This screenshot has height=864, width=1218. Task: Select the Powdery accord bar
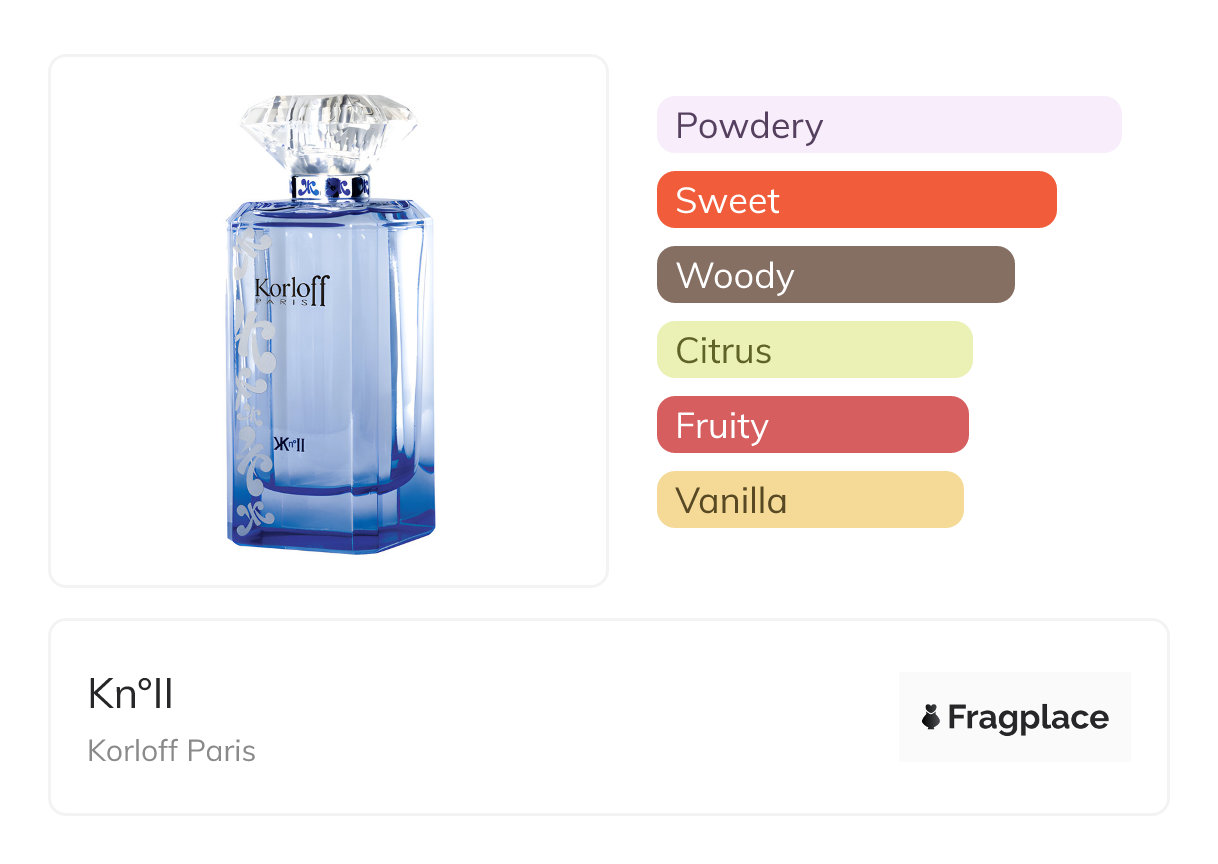889,125
